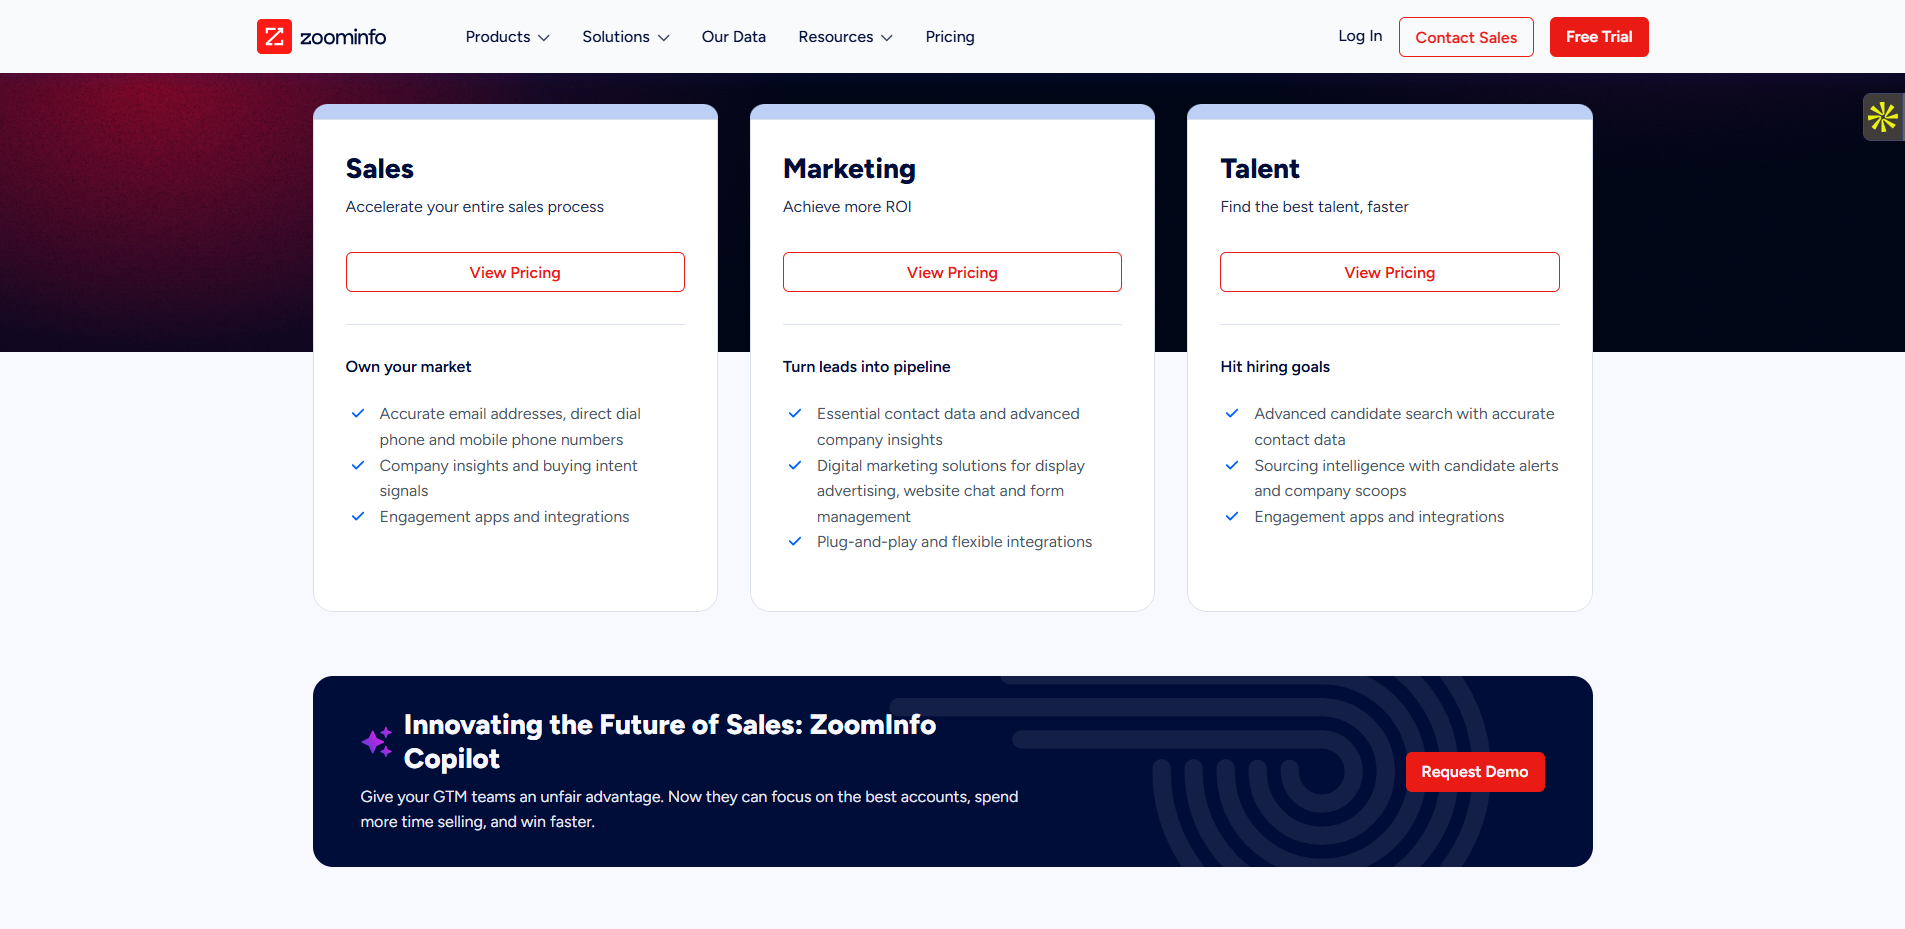Click the yellow asterisk widget icon
The height and width of the screenshot is (929, 1905).
coord(1882,117)
